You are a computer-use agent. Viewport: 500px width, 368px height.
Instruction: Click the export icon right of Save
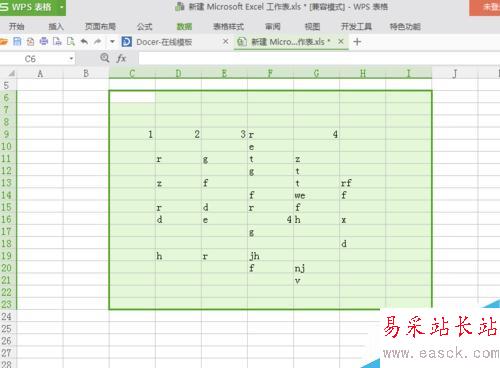[x=30, y=42]
